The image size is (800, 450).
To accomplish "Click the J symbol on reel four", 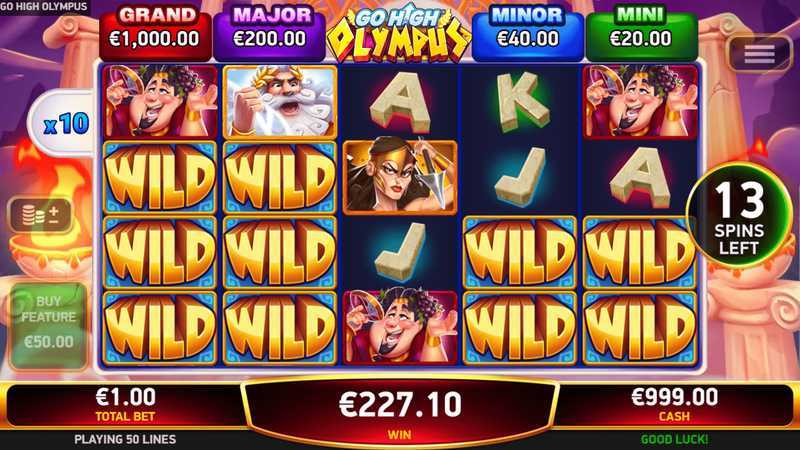I will point(520,177).
